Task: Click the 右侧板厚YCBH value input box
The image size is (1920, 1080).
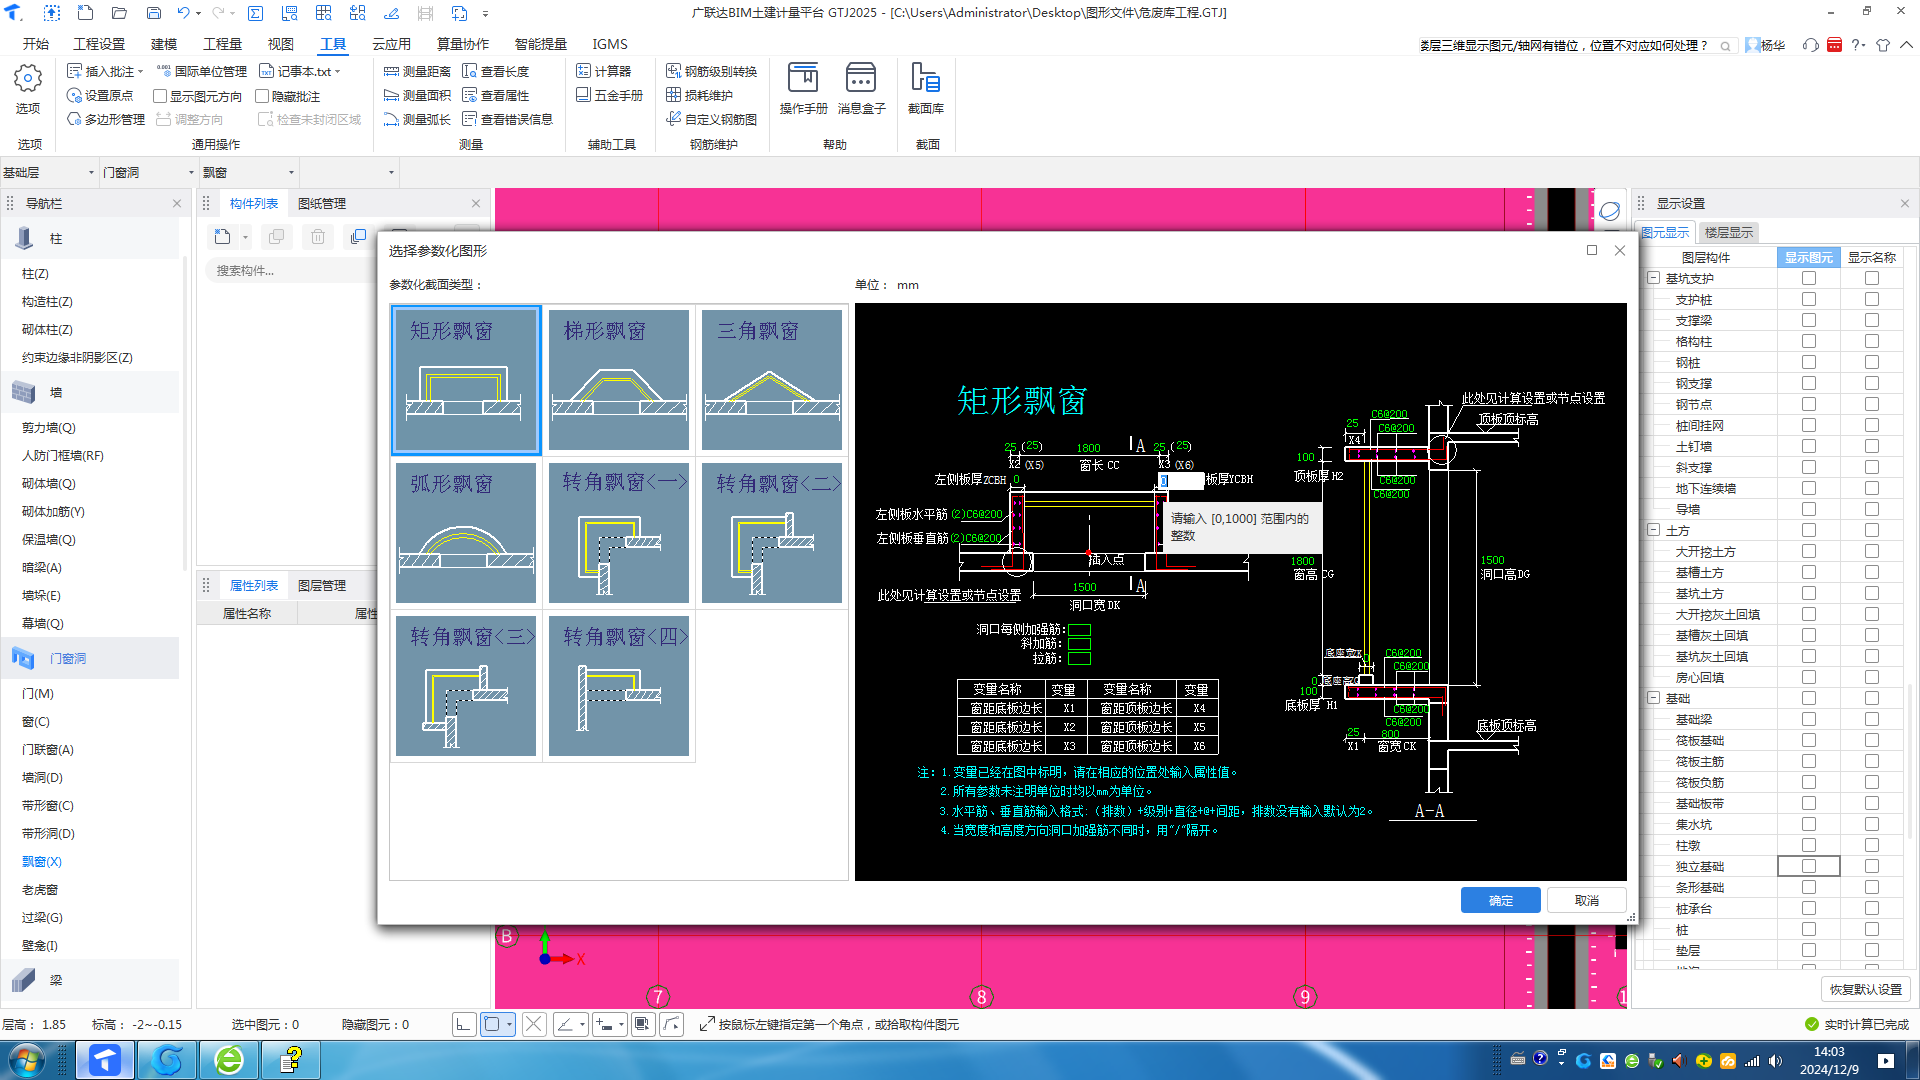Action: click(1181, 481)
